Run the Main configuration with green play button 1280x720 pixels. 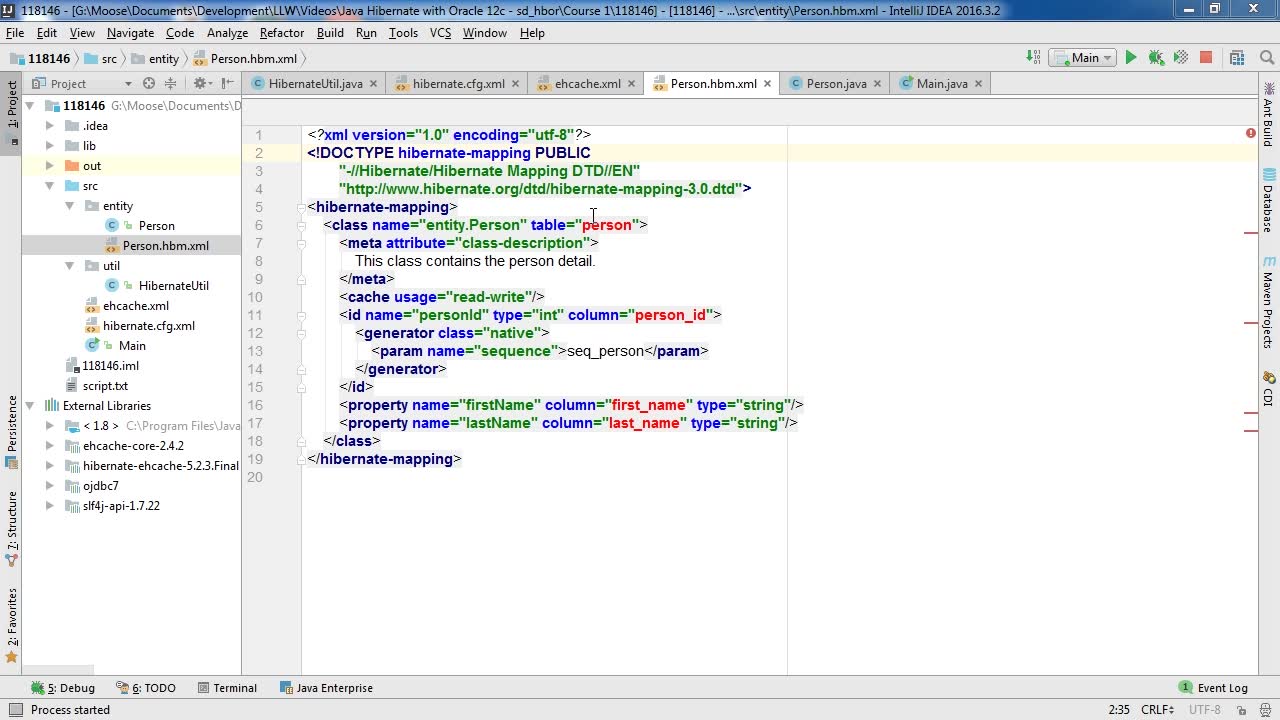1131,58
